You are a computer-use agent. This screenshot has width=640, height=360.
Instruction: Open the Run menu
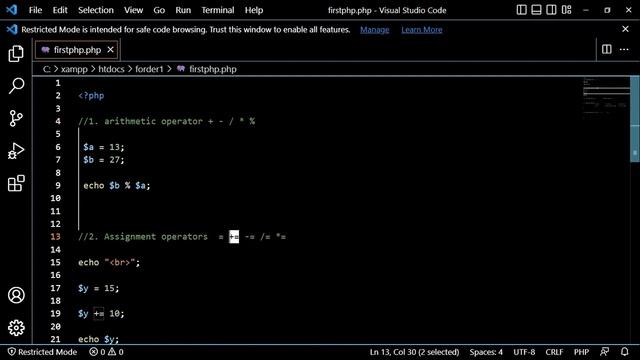pyautogui.click(x=183, y=10)
